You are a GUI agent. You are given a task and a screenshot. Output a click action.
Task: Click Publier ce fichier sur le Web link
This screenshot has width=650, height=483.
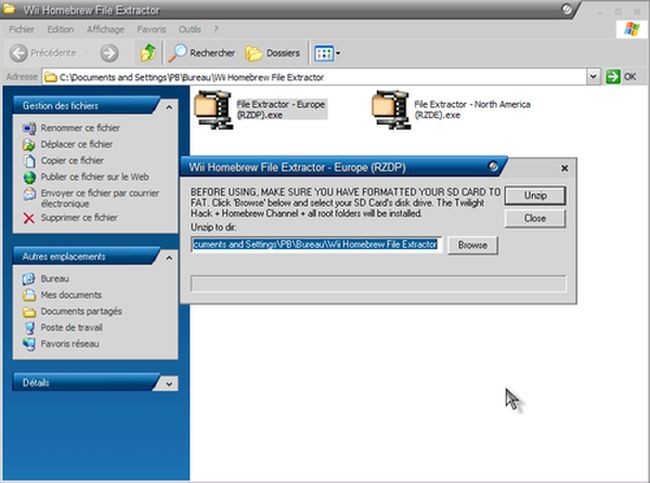click(95, 177)
